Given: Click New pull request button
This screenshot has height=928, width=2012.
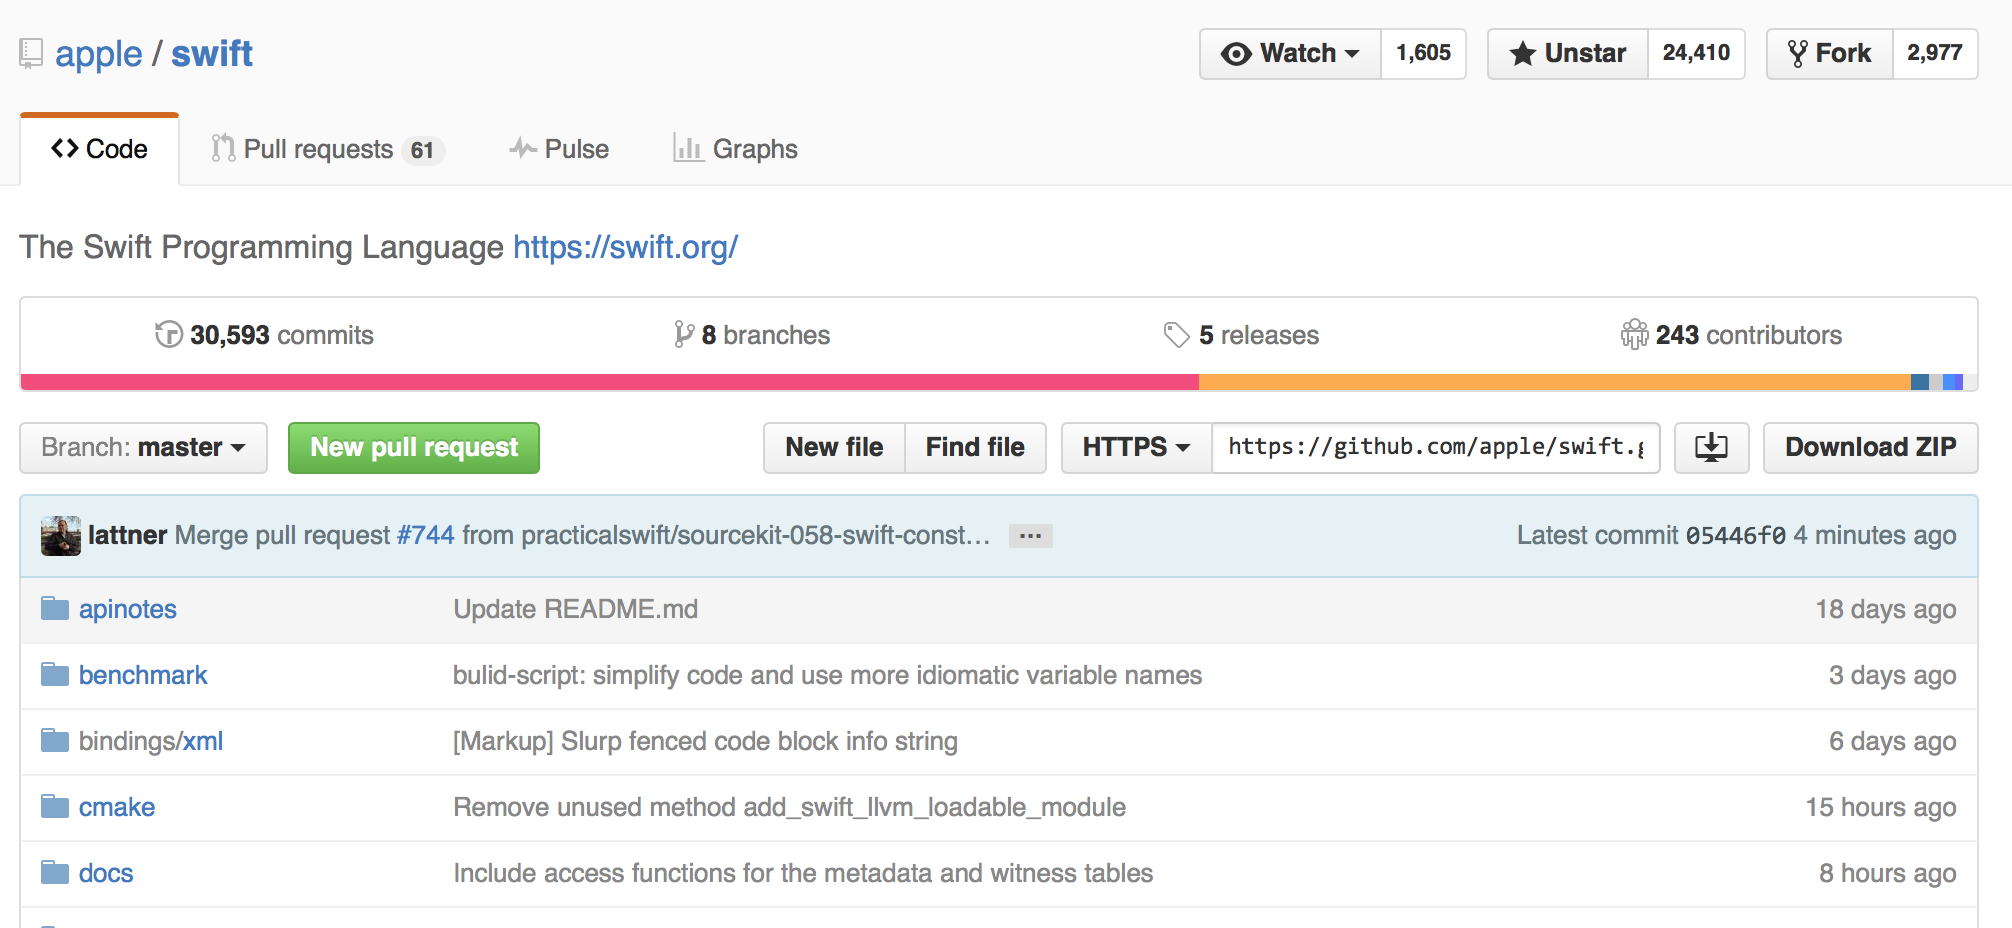Looking at the screenshot, I should [x=414, y=447].
